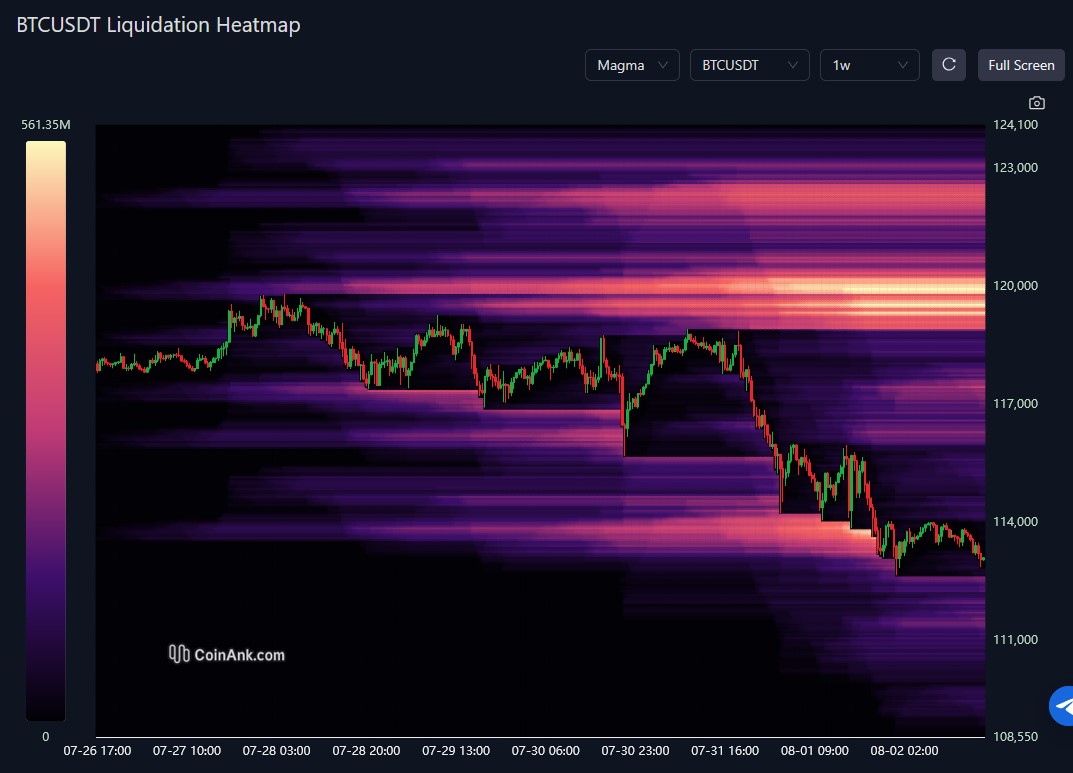
Task: Open the BTCUSDT symbol dropdown
Action: pos(750,65)
